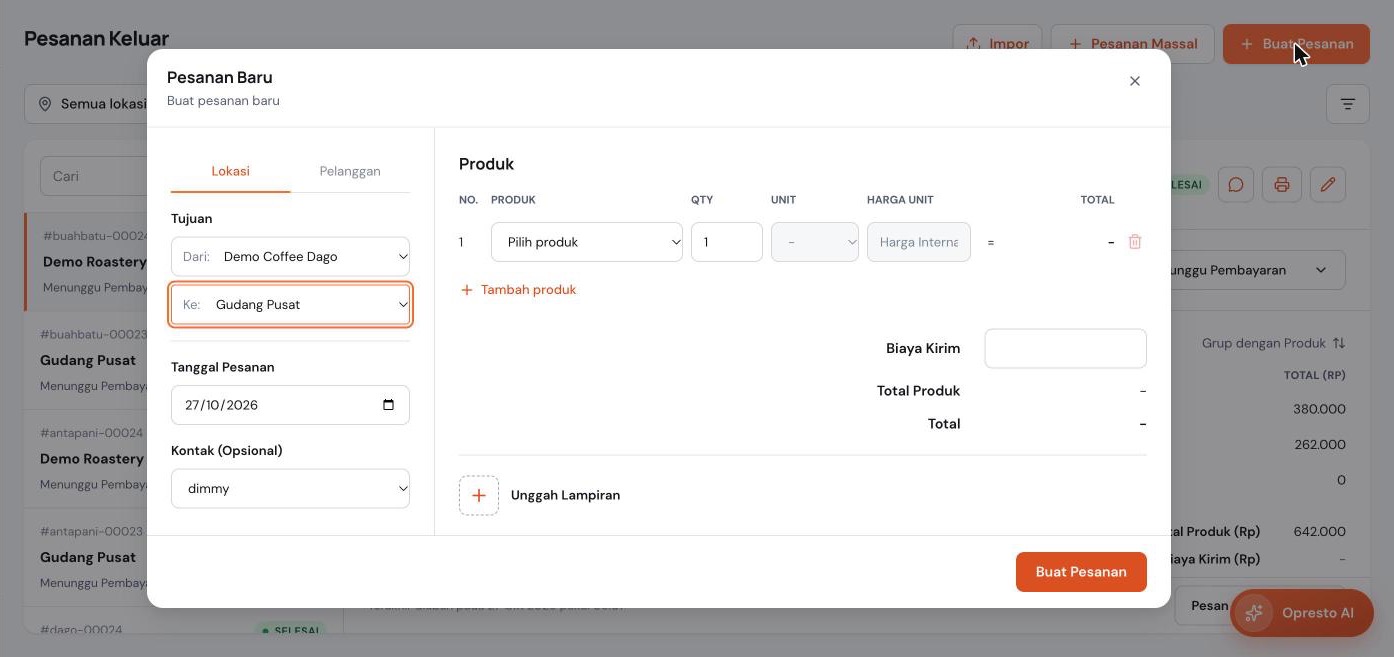Image resolution: width=1394 pixels, height=657 pixels.
Task: Open the Pilih produk dropdown
Action: [587, 242]
